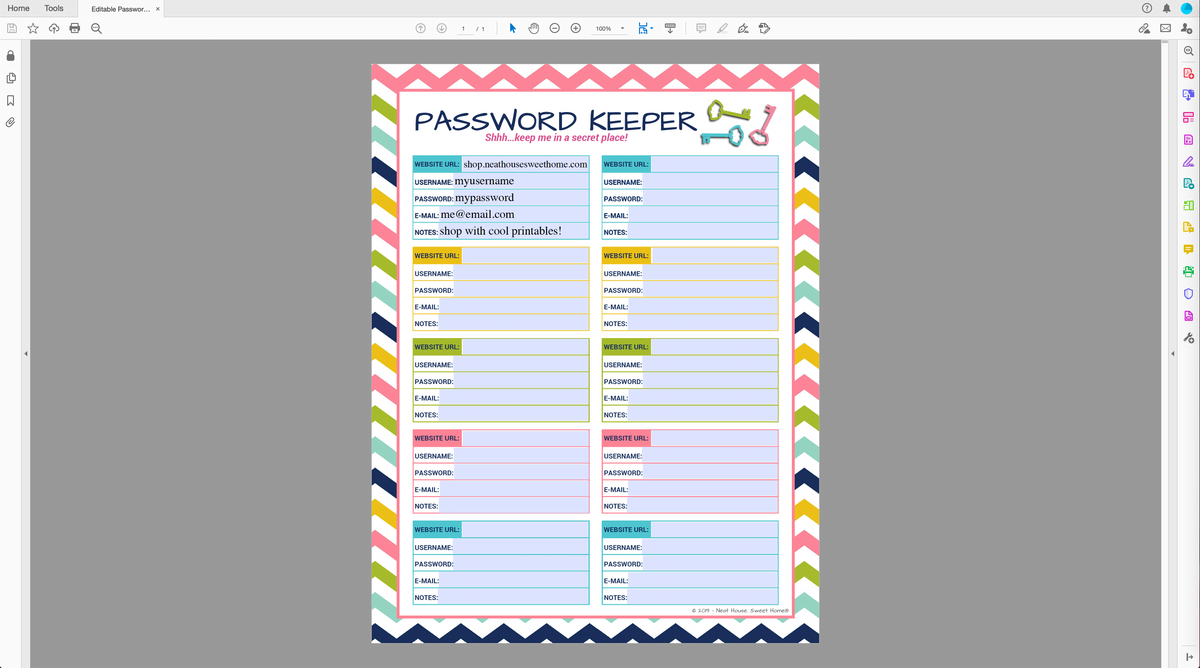Select the Hand tool in the toolbar
Image resolution: width=1200 pixels, height=668 pixels.
(533, 27)
